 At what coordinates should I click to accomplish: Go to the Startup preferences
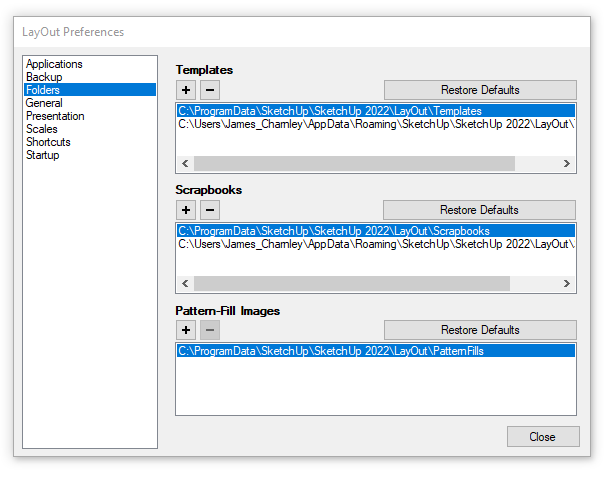tap(43, 155)
